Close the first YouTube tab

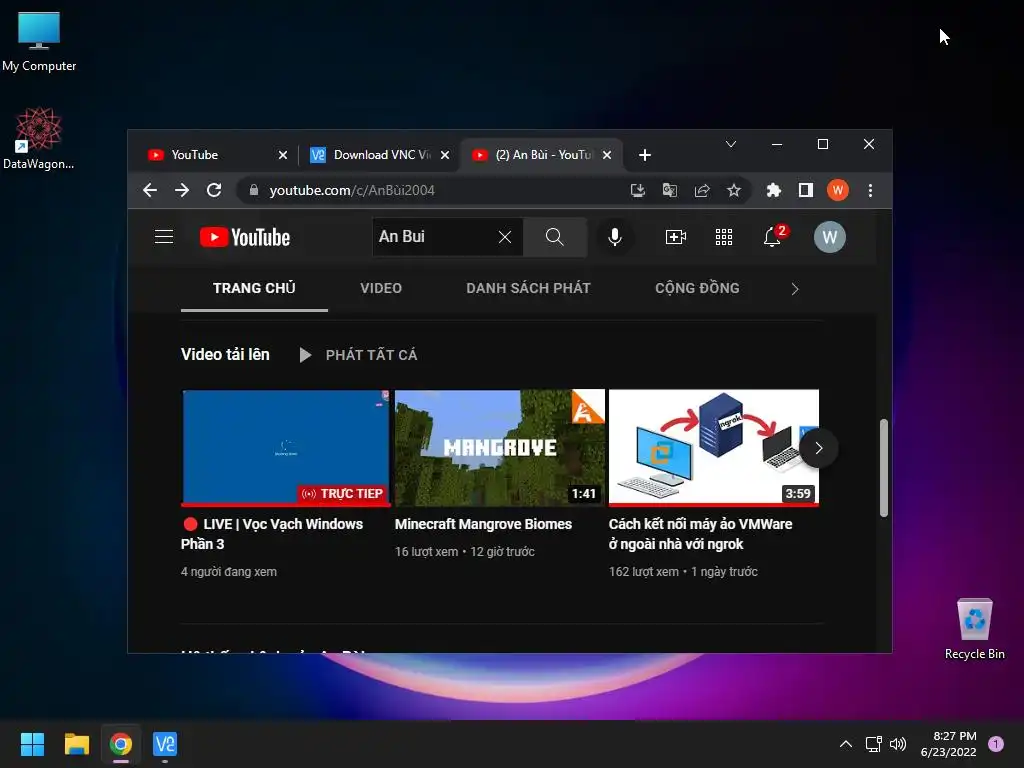(283, 155)
